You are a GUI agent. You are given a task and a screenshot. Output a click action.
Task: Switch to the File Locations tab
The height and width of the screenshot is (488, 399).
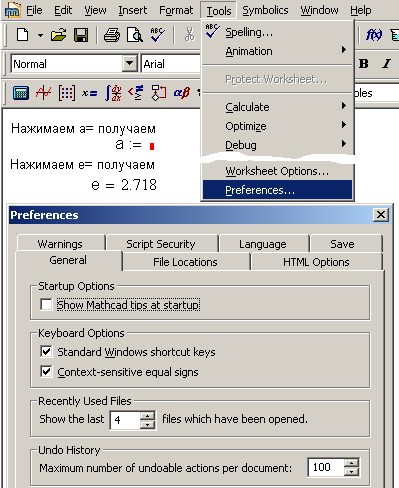185,262
